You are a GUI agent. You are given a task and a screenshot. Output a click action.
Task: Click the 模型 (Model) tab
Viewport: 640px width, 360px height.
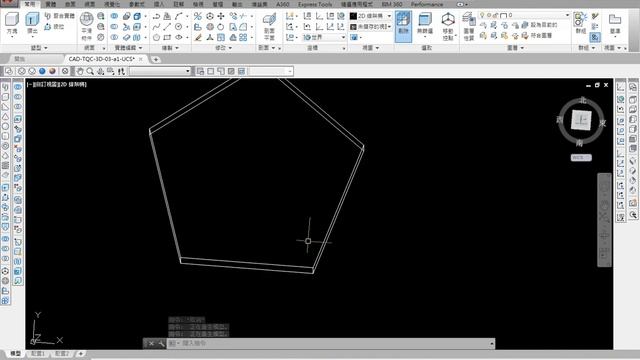coord(15,353)
